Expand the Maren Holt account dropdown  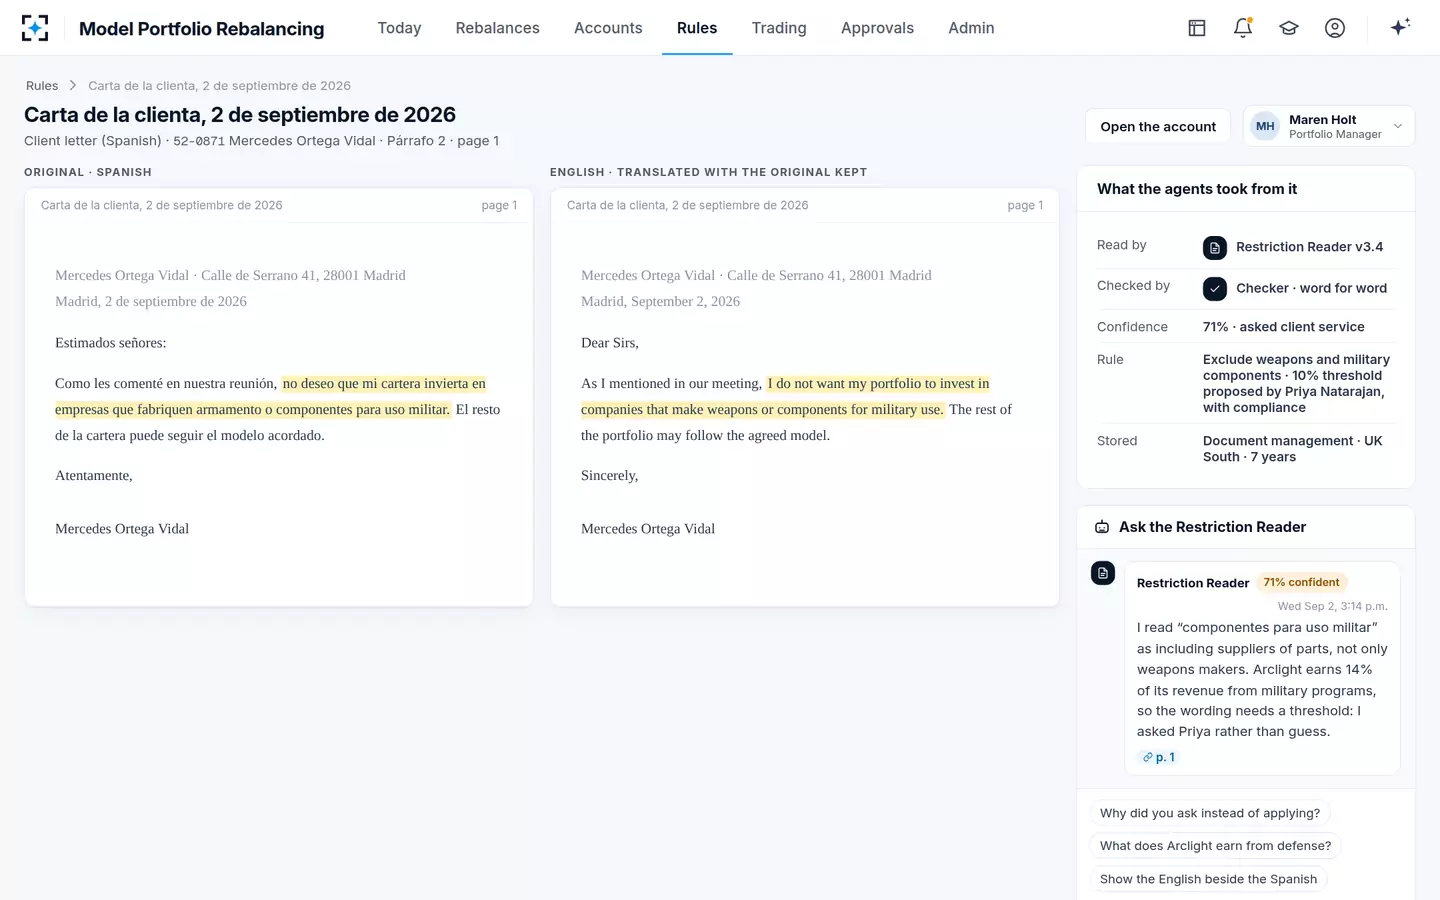pyautogui.click(x=1329, y=126)
